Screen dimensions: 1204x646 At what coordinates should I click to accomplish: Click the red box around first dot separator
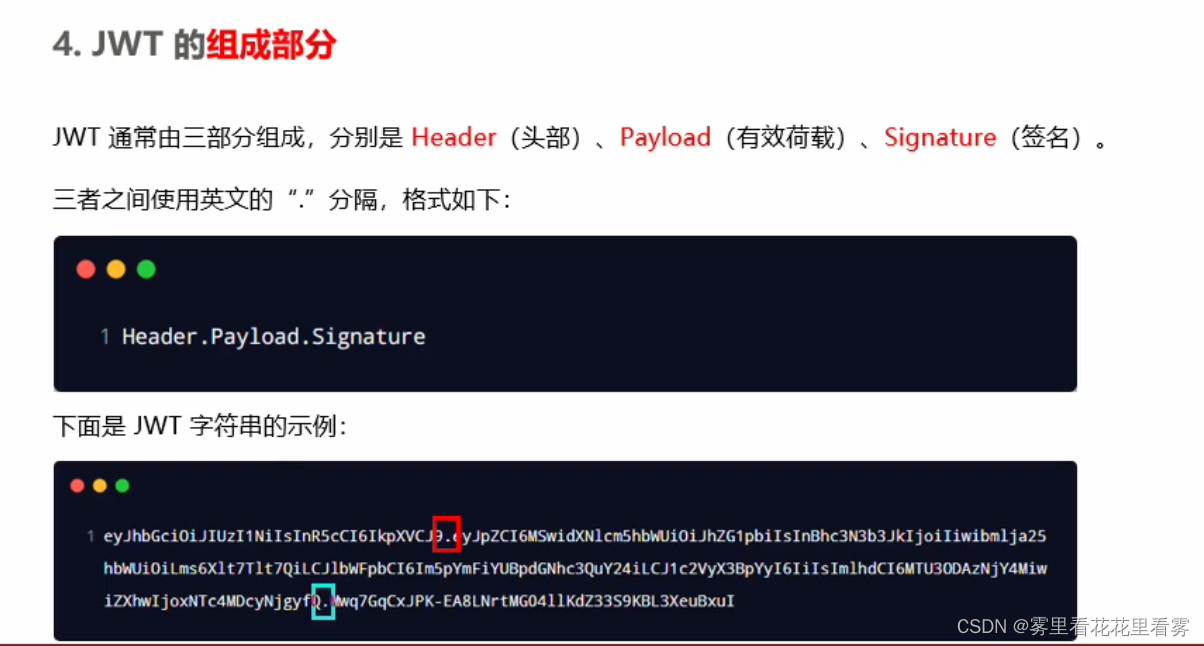(446, 534)
